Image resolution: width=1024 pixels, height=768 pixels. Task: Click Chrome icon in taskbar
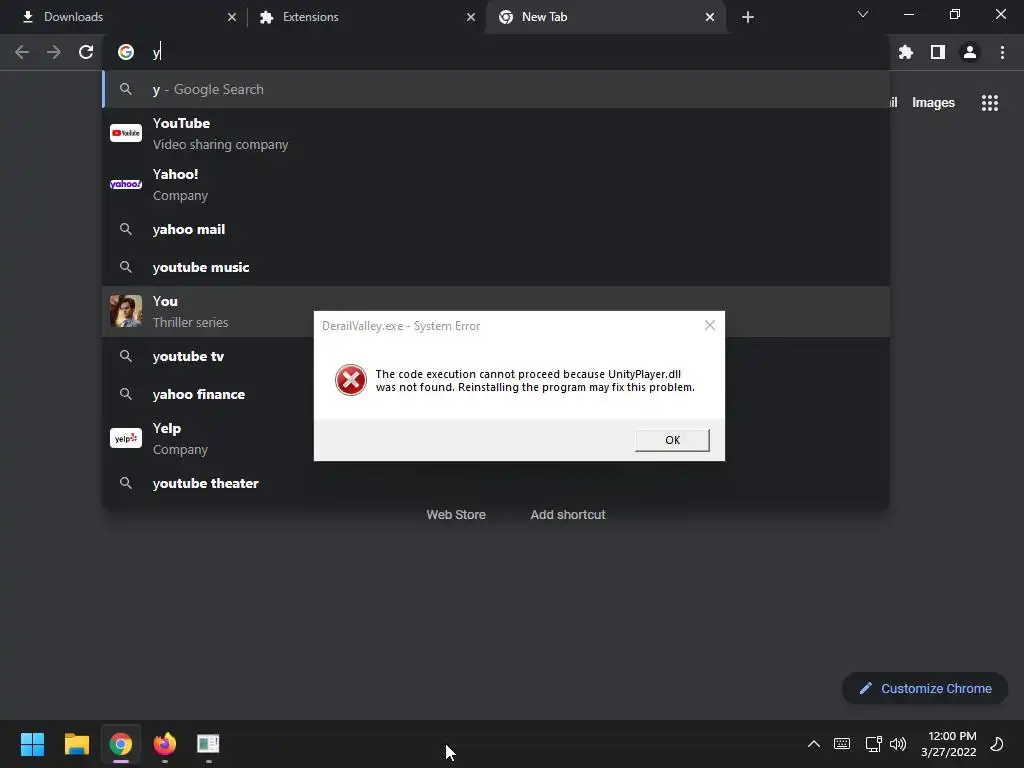coord(121,744)
